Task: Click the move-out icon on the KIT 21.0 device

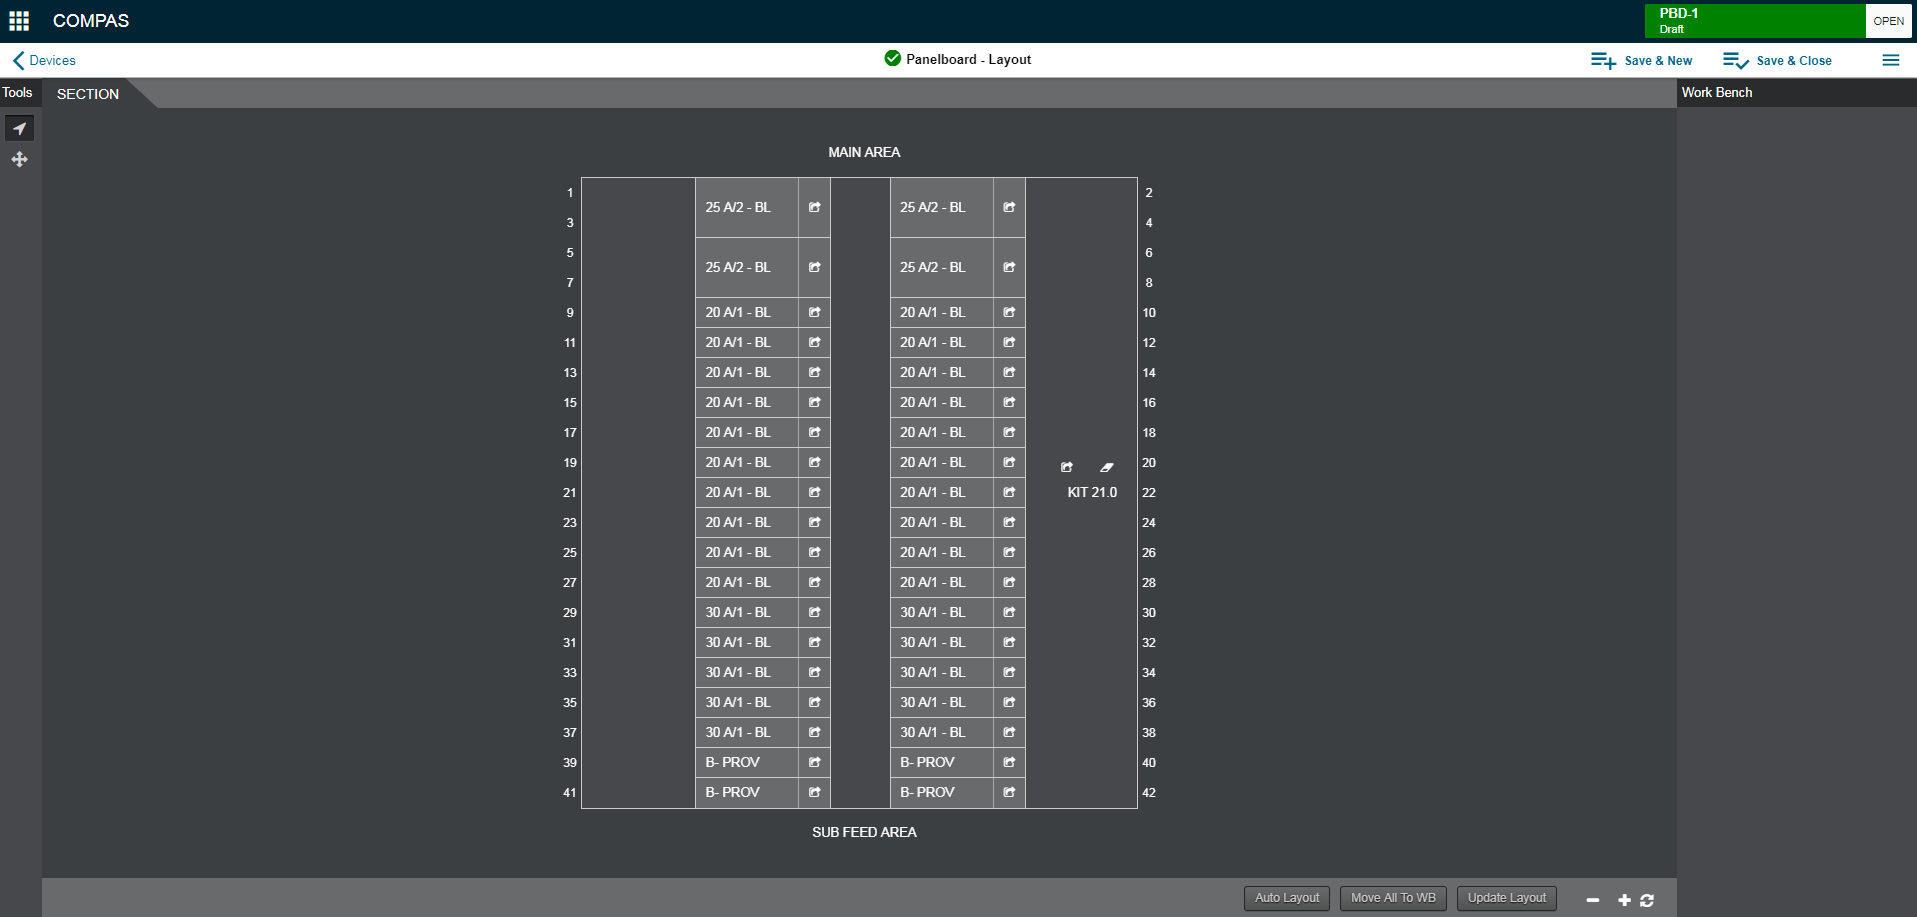Action: click(x=1066, y=466)
